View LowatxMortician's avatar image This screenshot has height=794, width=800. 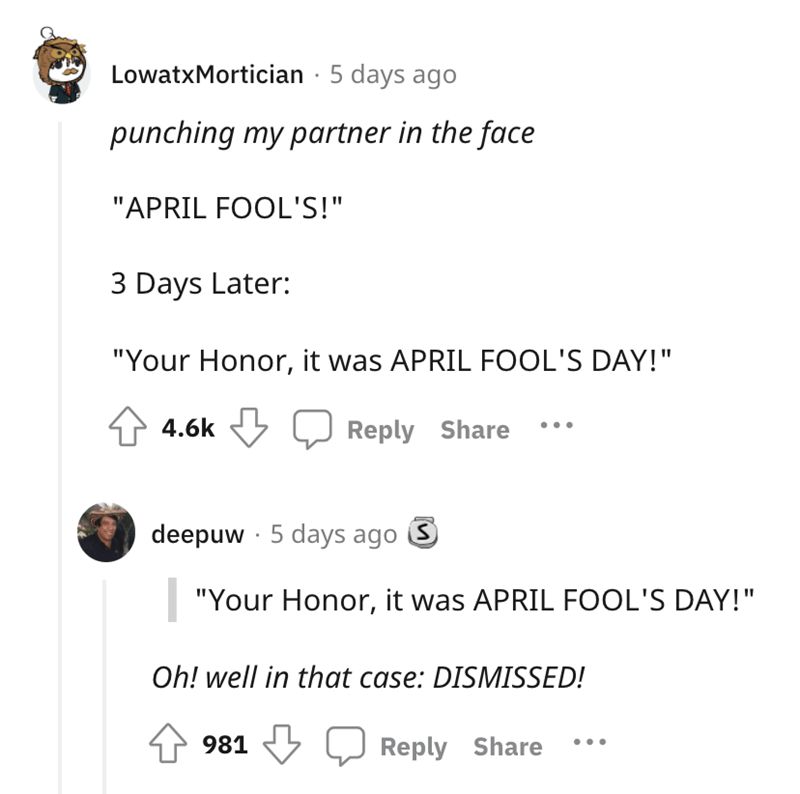[x=60, y=66]
